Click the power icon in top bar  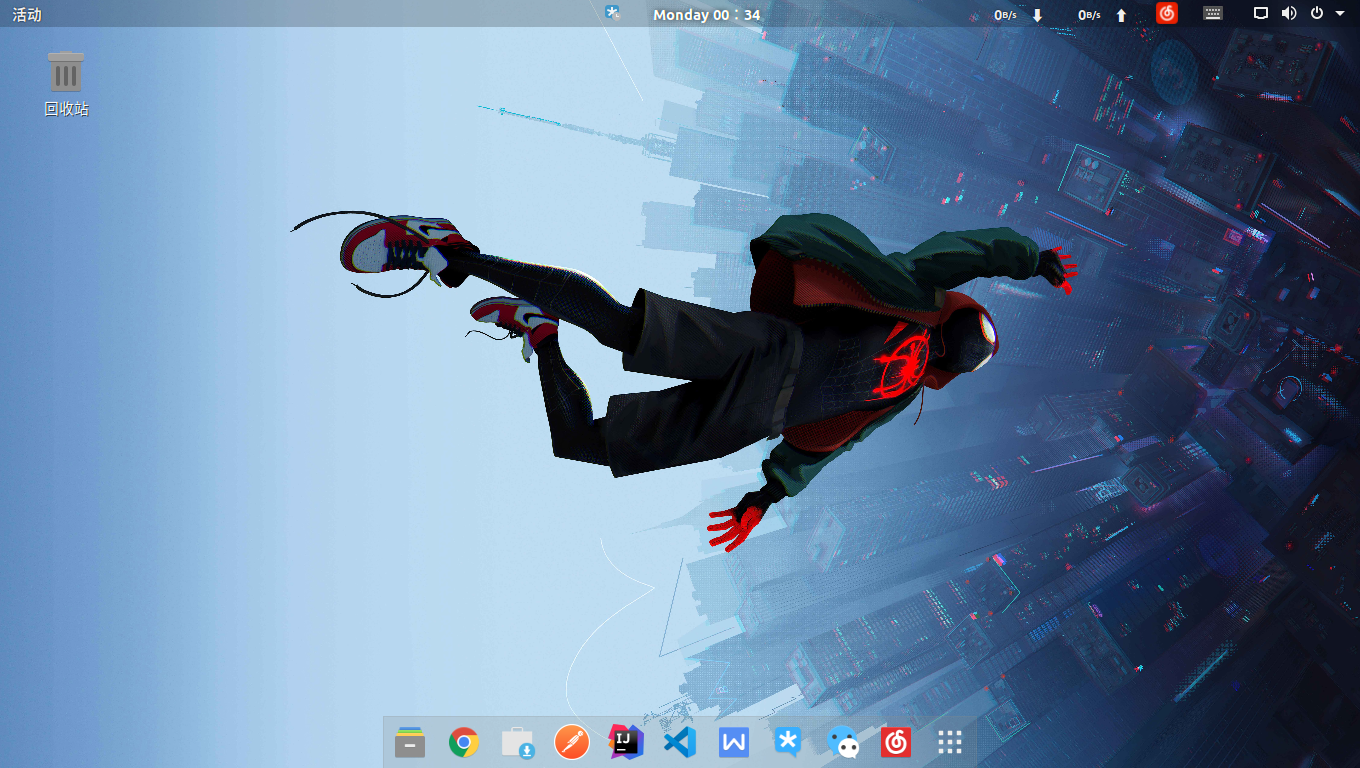click(1316, 14)
